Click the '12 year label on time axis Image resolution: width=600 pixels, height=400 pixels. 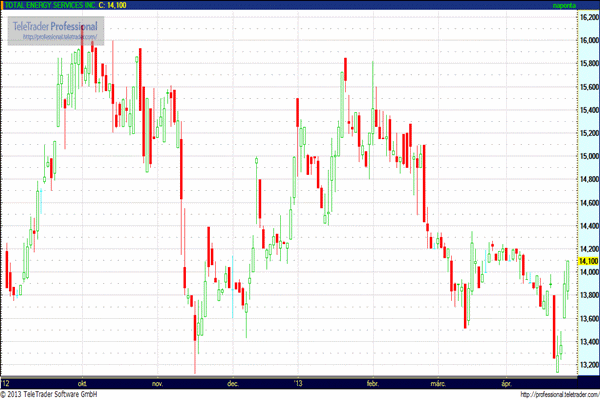(7, 382)
